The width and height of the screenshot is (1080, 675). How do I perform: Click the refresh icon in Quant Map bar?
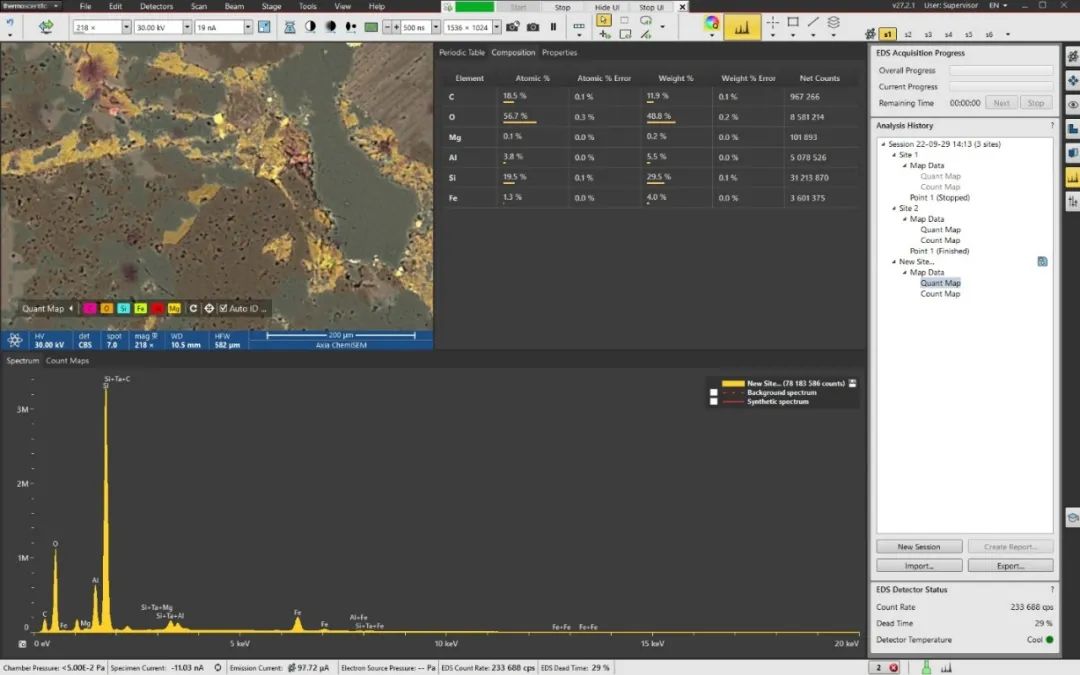pyautogui.click(x=193, y=309)
